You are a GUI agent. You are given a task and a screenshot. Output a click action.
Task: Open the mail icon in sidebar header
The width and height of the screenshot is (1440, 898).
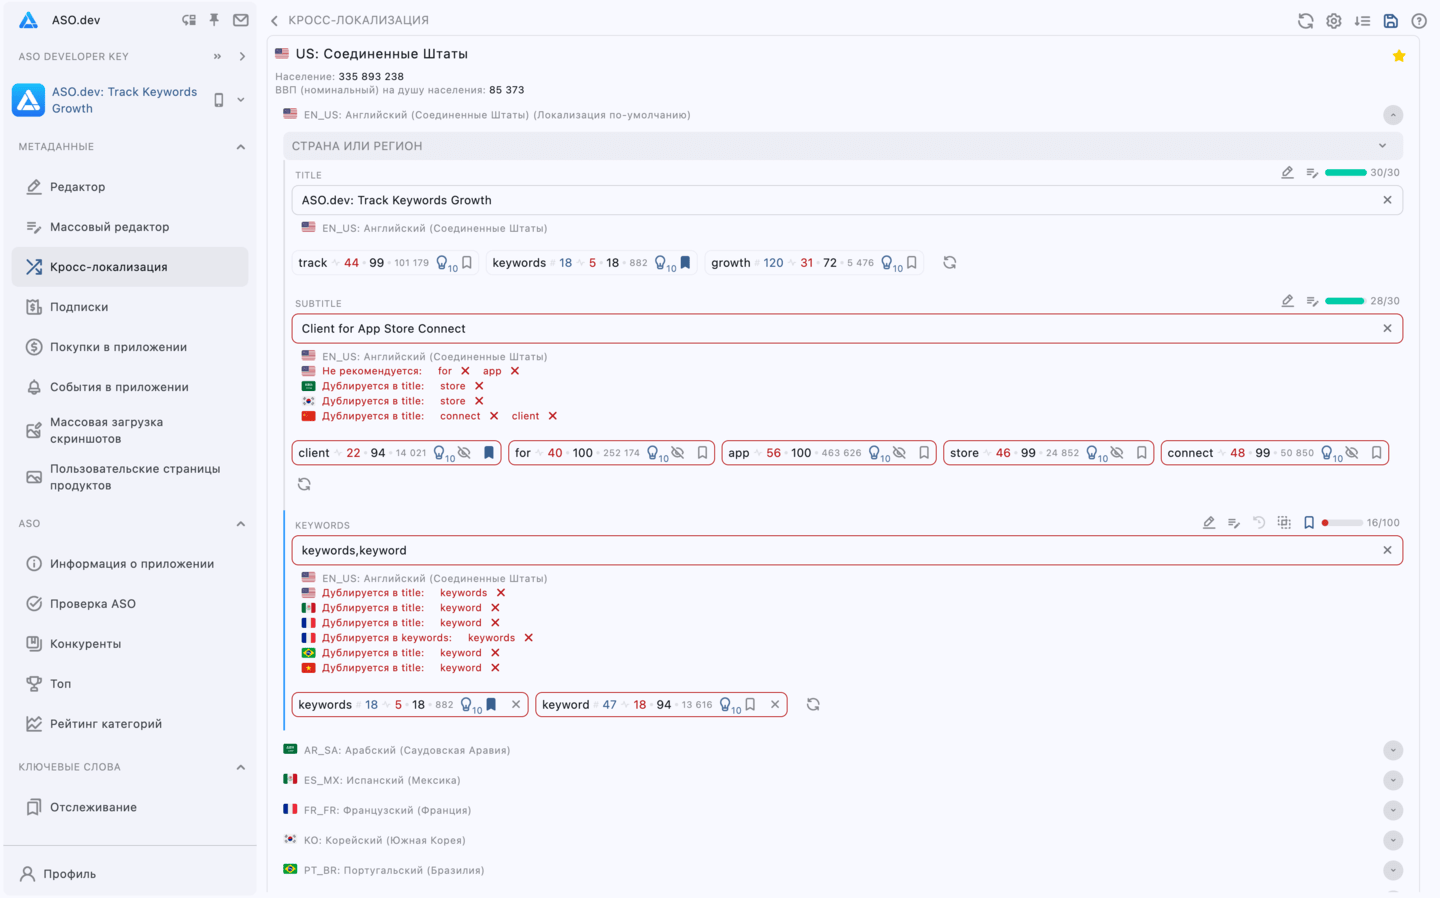click(x=241, y=20)
